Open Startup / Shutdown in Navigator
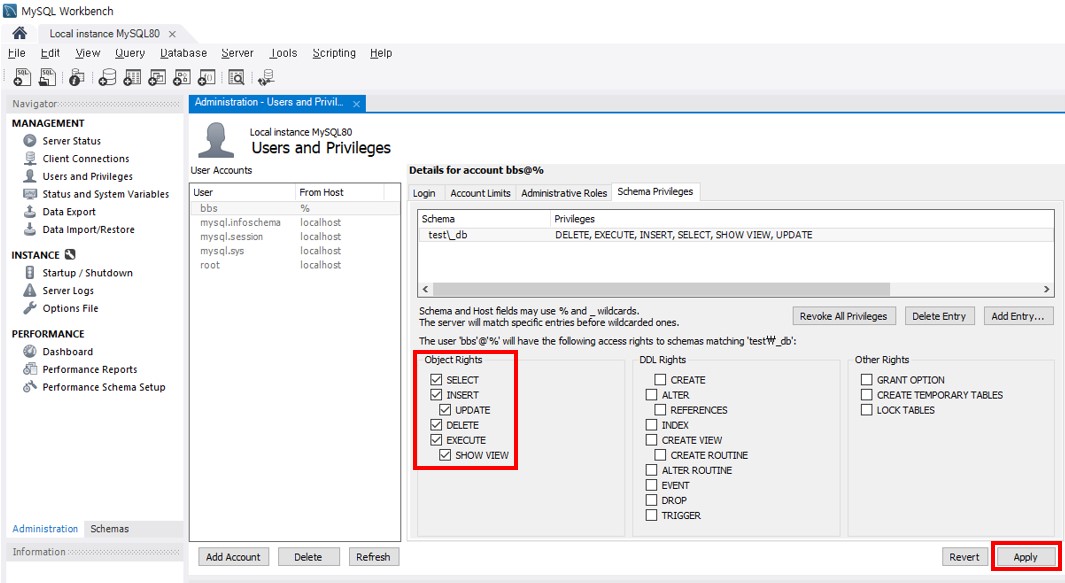Image resolution: width=1065 pixels, height=583 pixels. click(87, 272)
